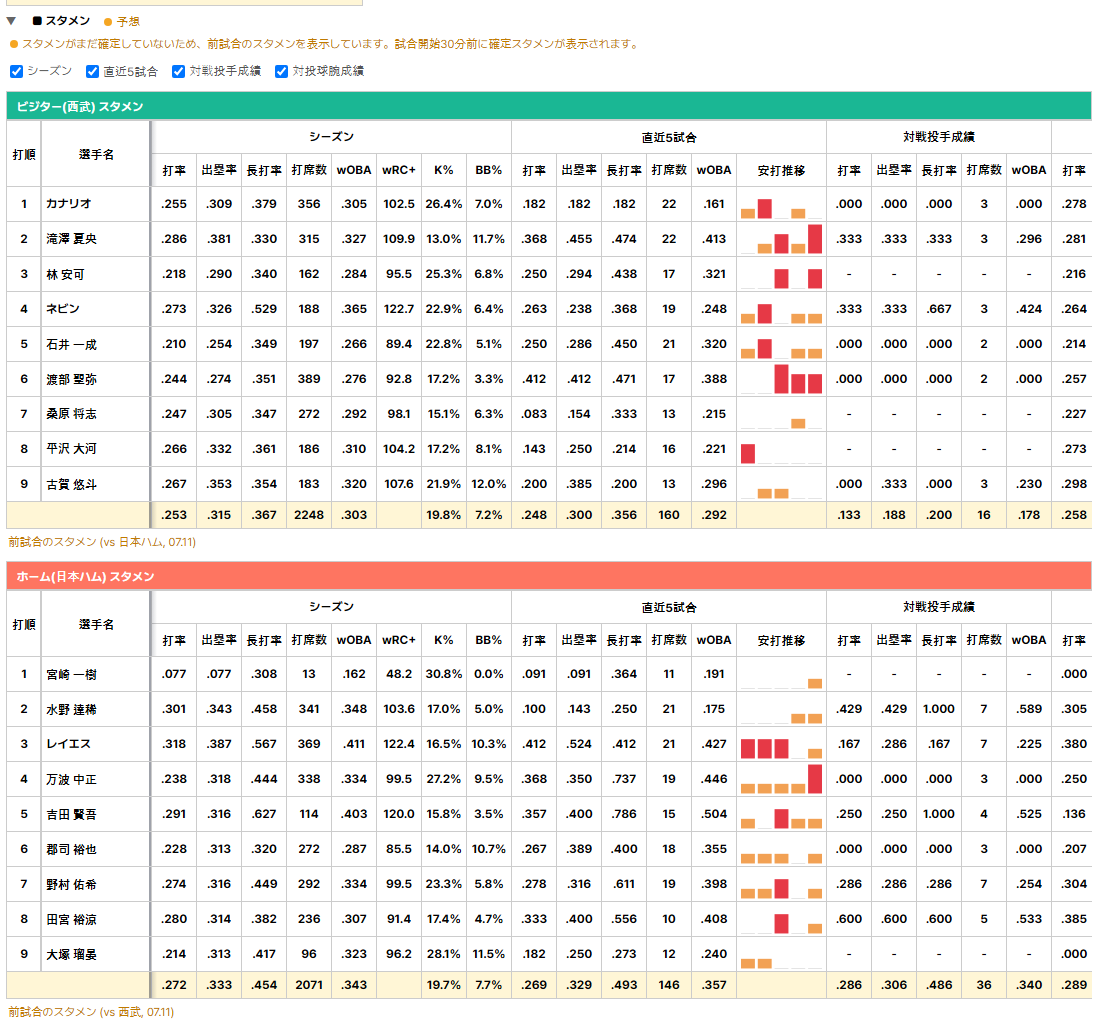
Task: Toggle the 直近5試合 checkbox
Action: pyautogui.click(x=92, y=71)
